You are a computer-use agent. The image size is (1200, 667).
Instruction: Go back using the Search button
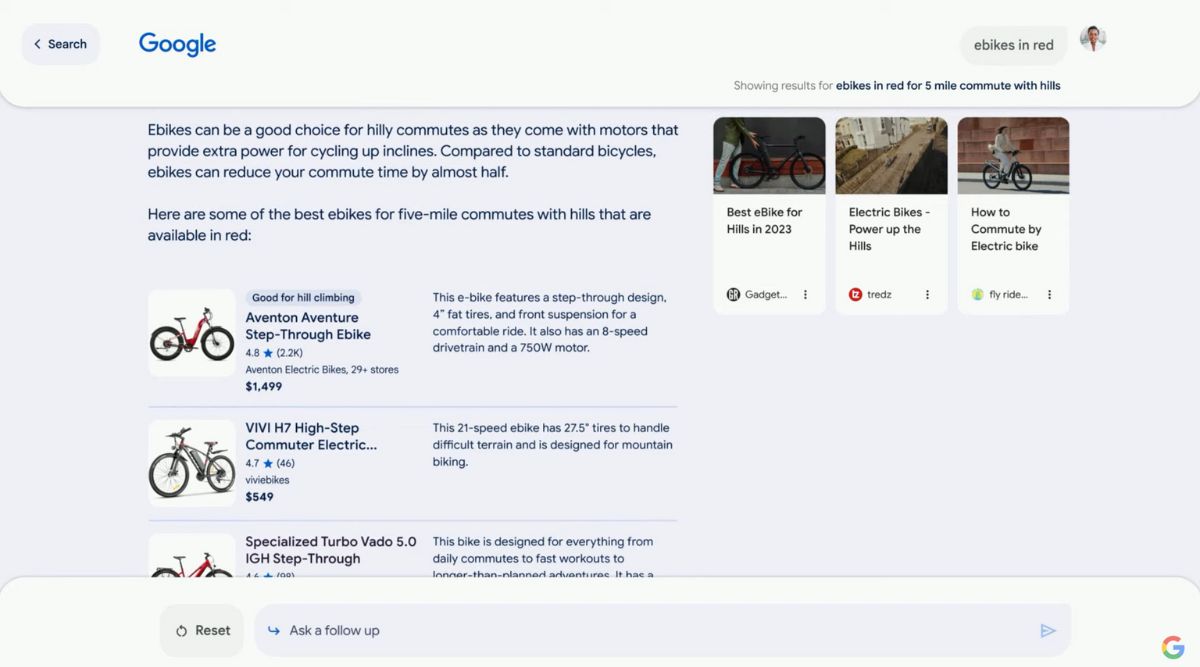pyautogui.click(x=61, y=44)
